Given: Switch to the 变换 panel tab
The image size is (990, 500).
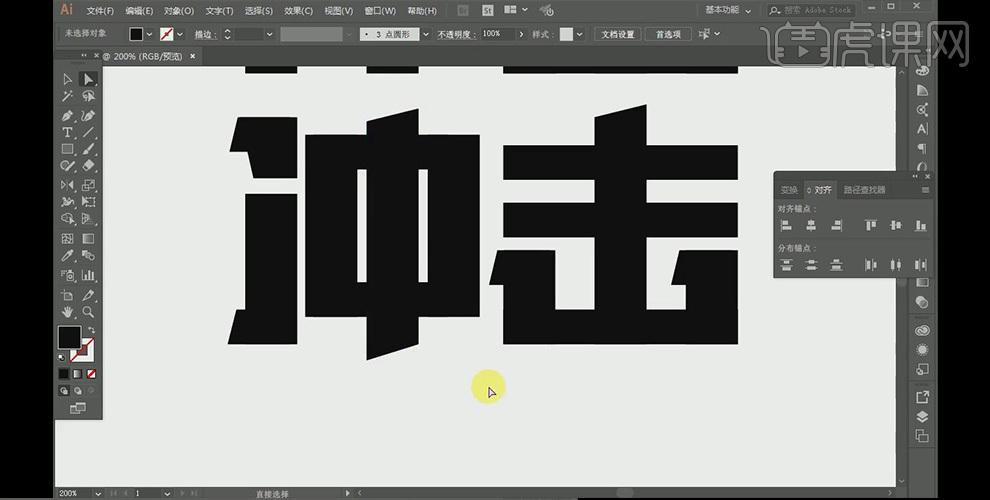Looking at the screenshot, I should coord(789,189).
